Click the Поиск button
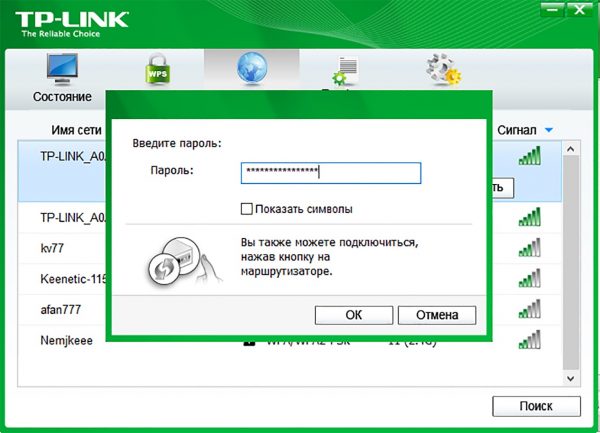Viewport: 600px width, 433px height. [x=536, y=406]
